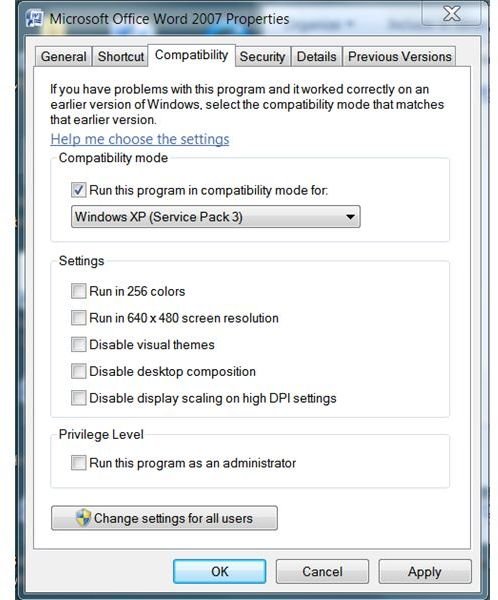Switch to the General tab
498x600 pixels.
pyautogui.click(x=64, y=57)
